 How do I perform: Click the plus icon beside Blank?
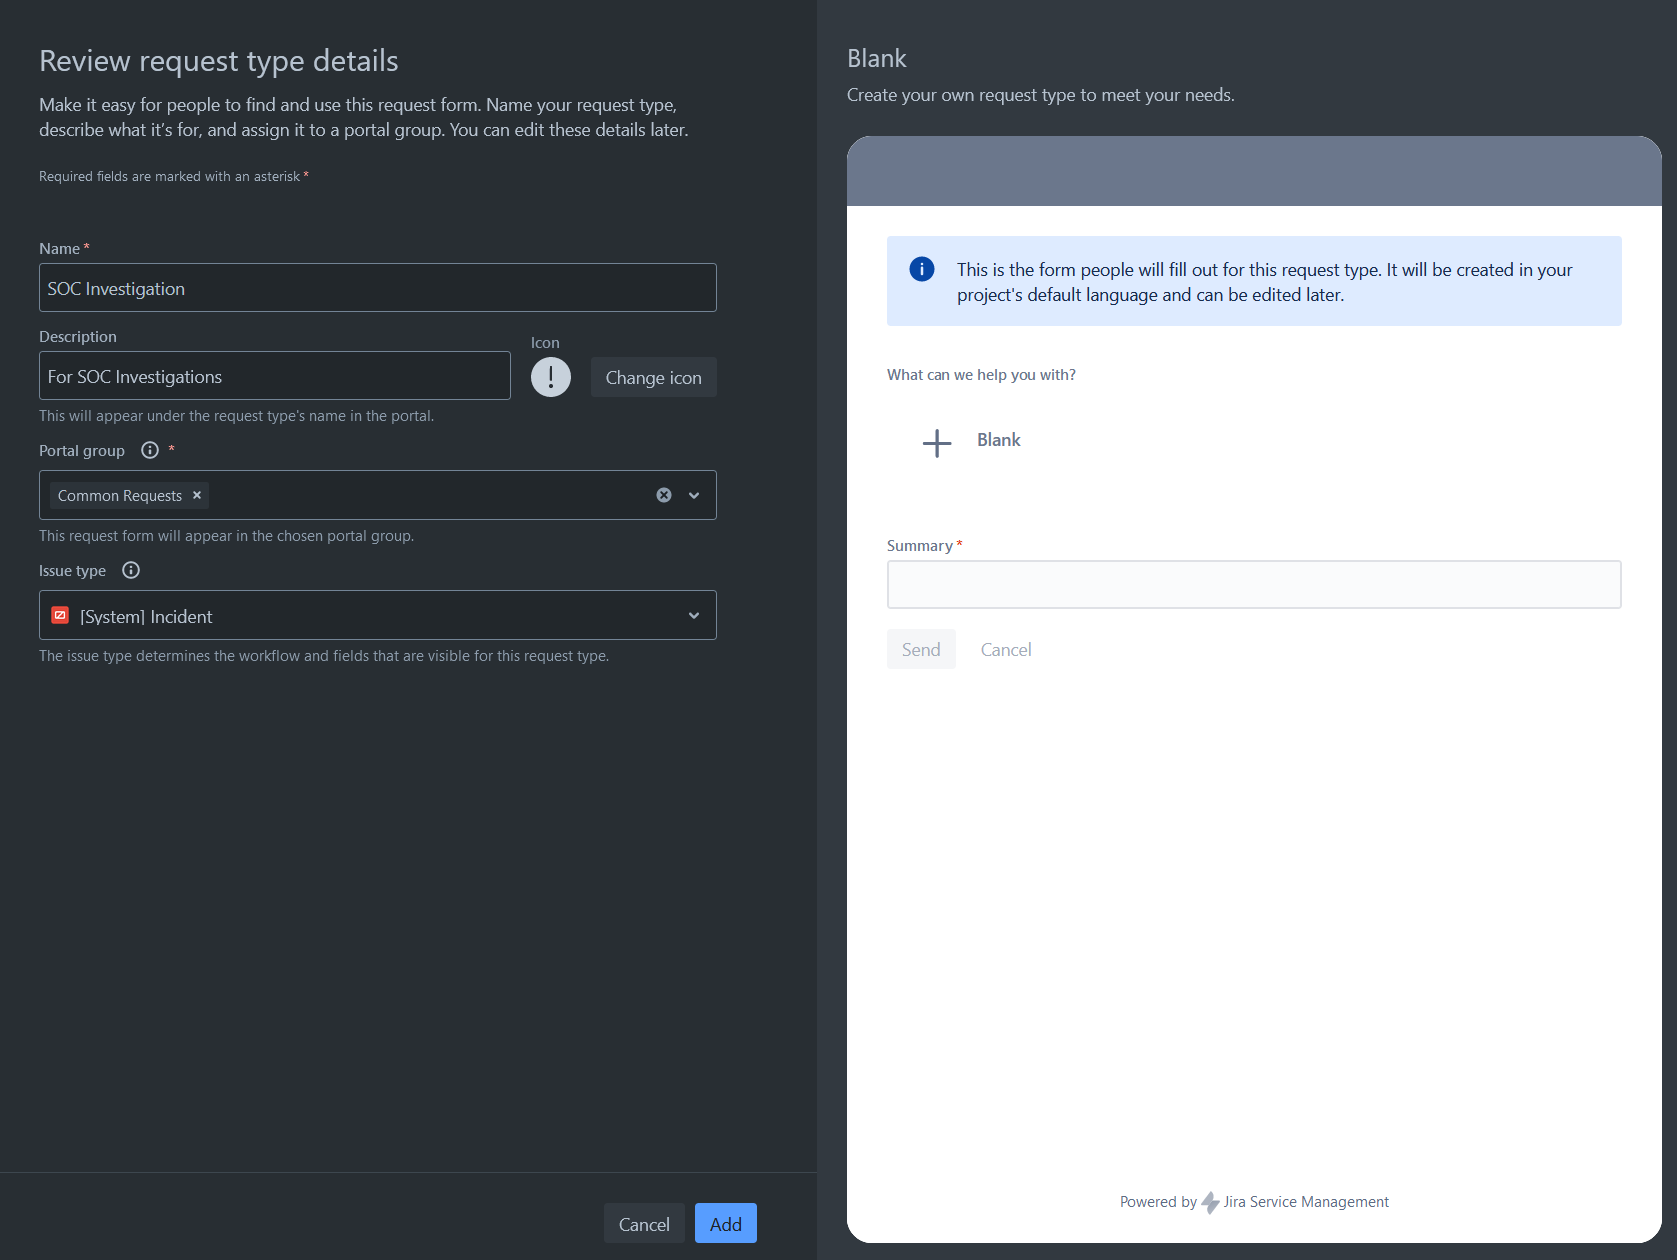coord(936,442)
